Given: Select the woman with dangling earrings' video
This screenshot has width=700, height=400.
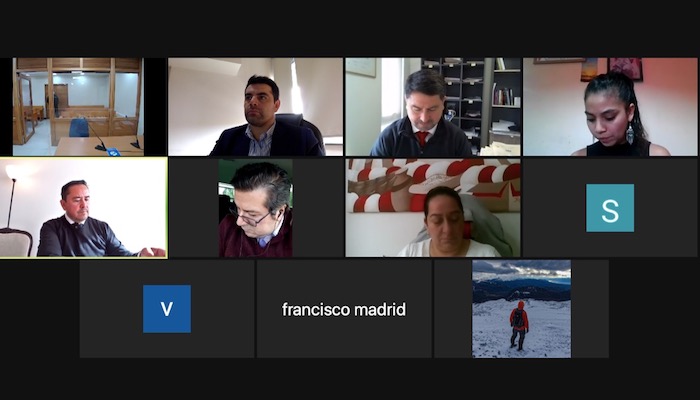Looking at the screenshot, I should coord(610,107).
